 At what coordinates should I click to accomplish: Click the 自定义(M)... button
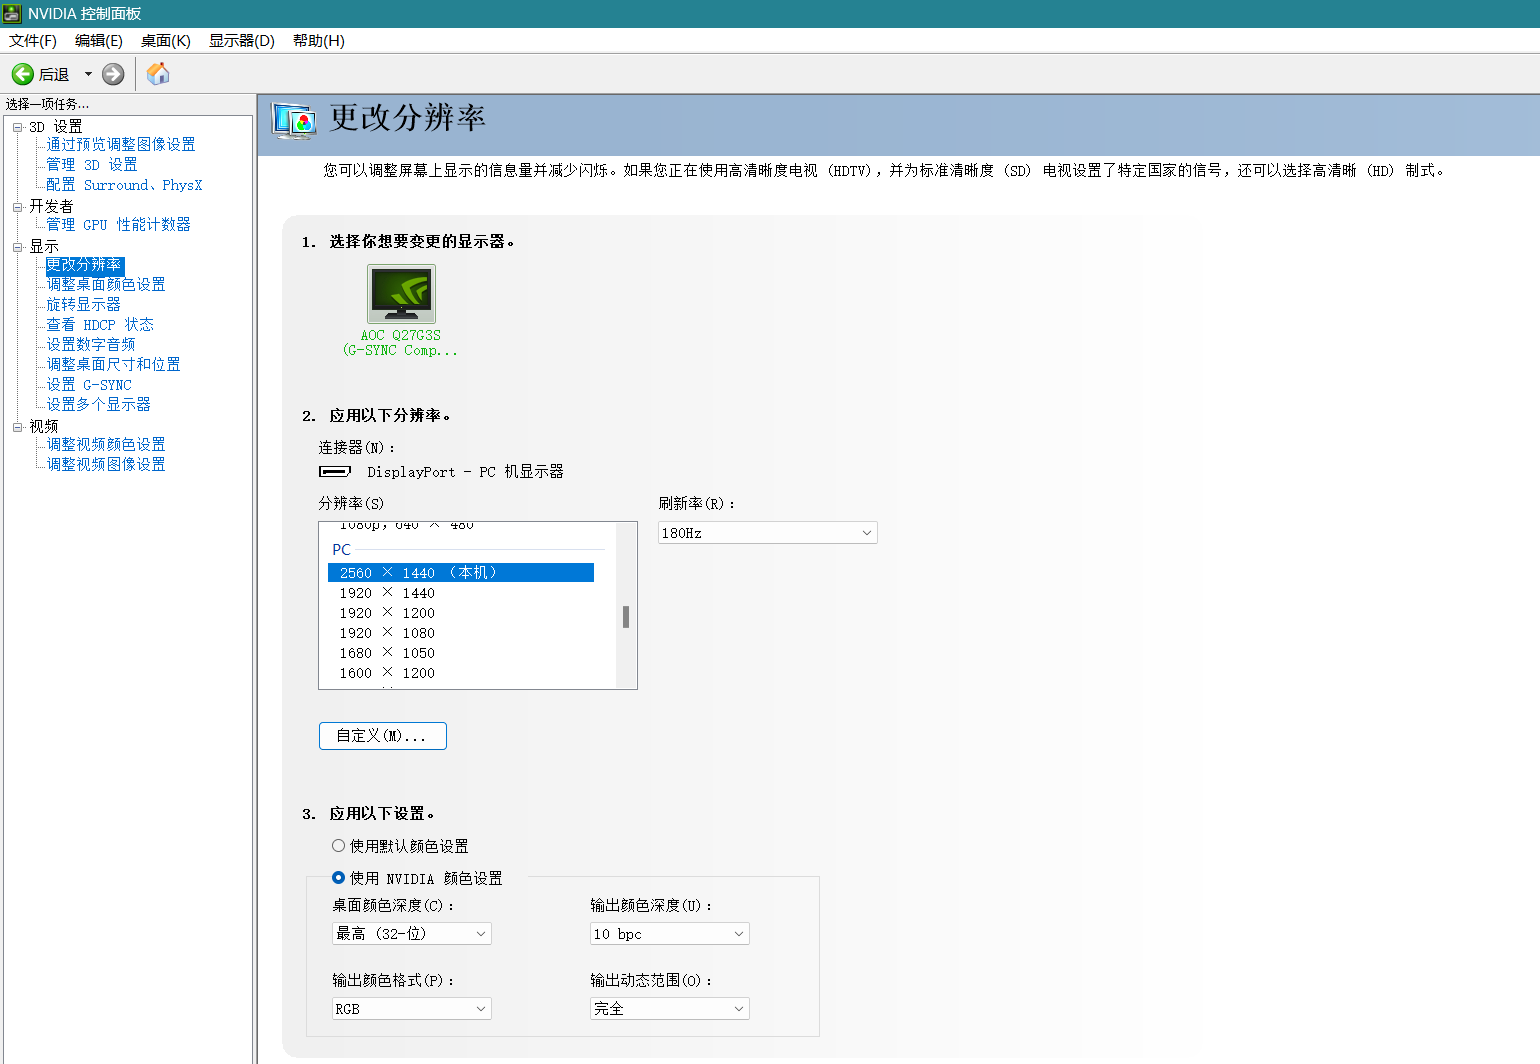point(383,736)
